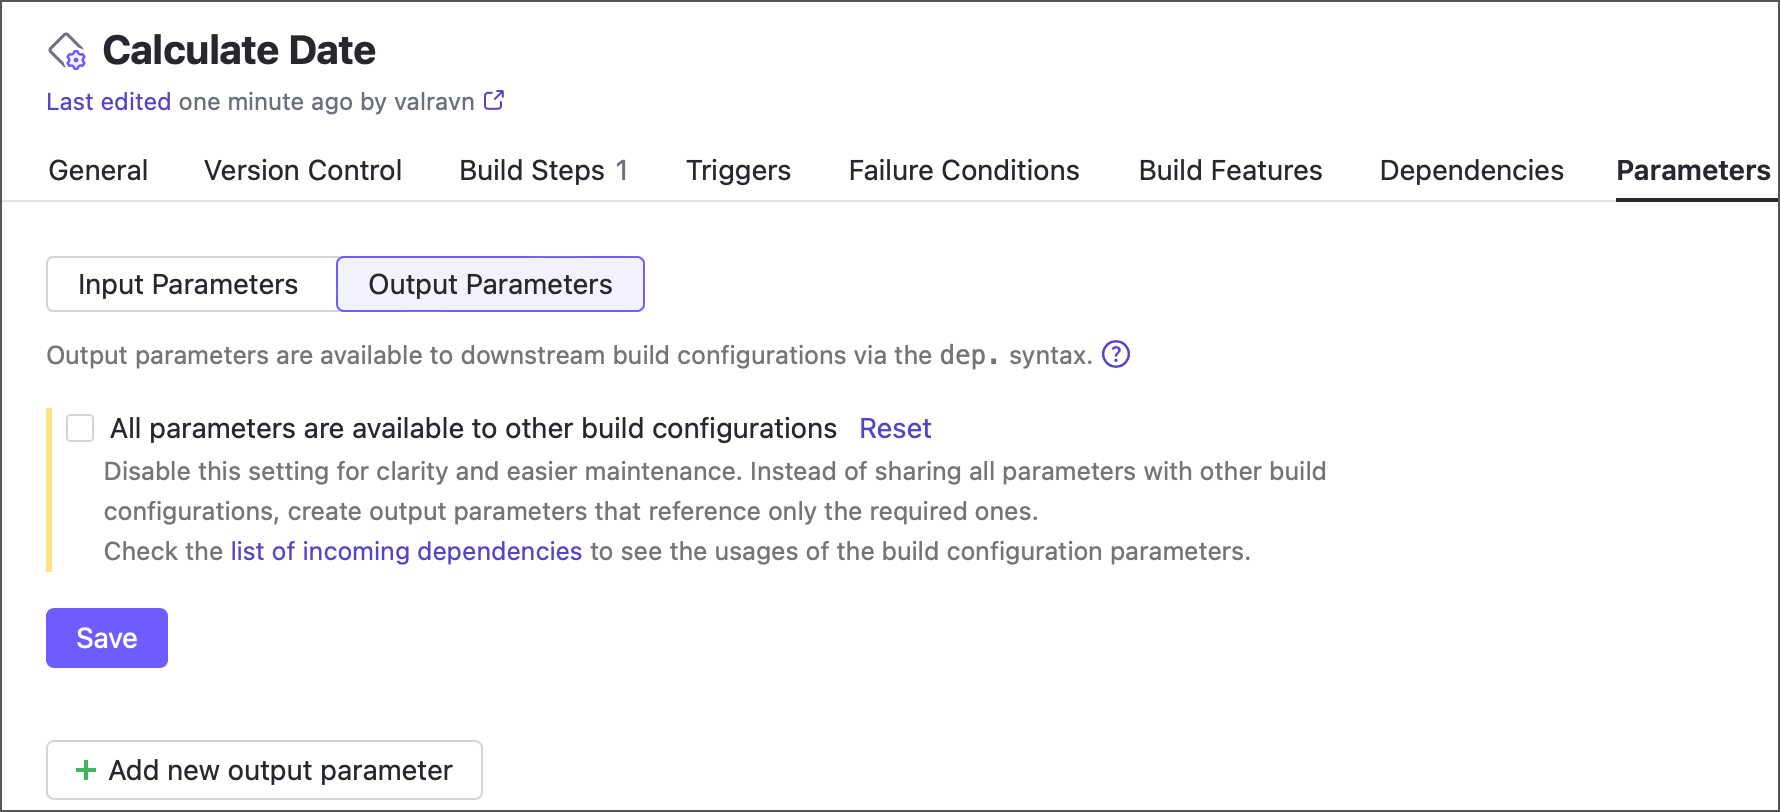
Task: Open the help question mark icon
Action: tap(1115, 355)
